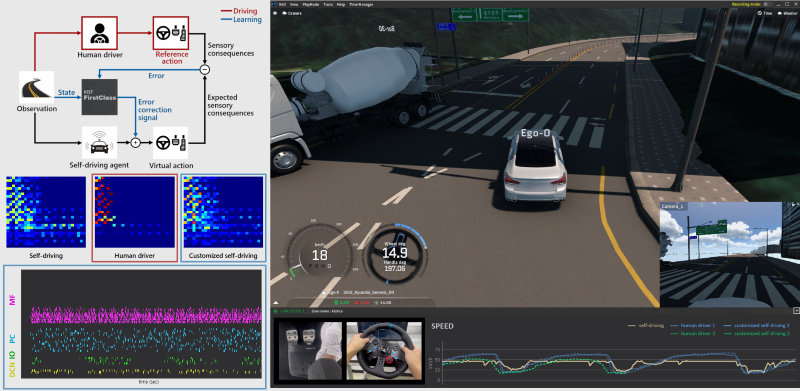This screenshot has width=800, height=391.
Task: Click the red brake value icon
Action: click(356, 302)
